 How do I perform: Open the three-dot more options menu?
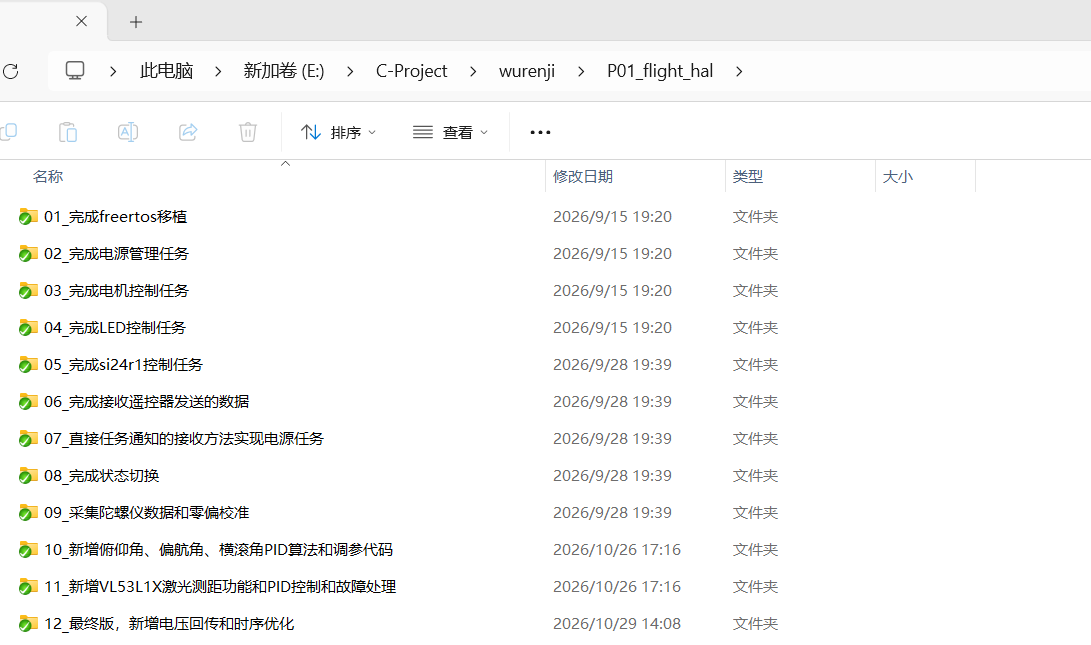click(540, 132)
